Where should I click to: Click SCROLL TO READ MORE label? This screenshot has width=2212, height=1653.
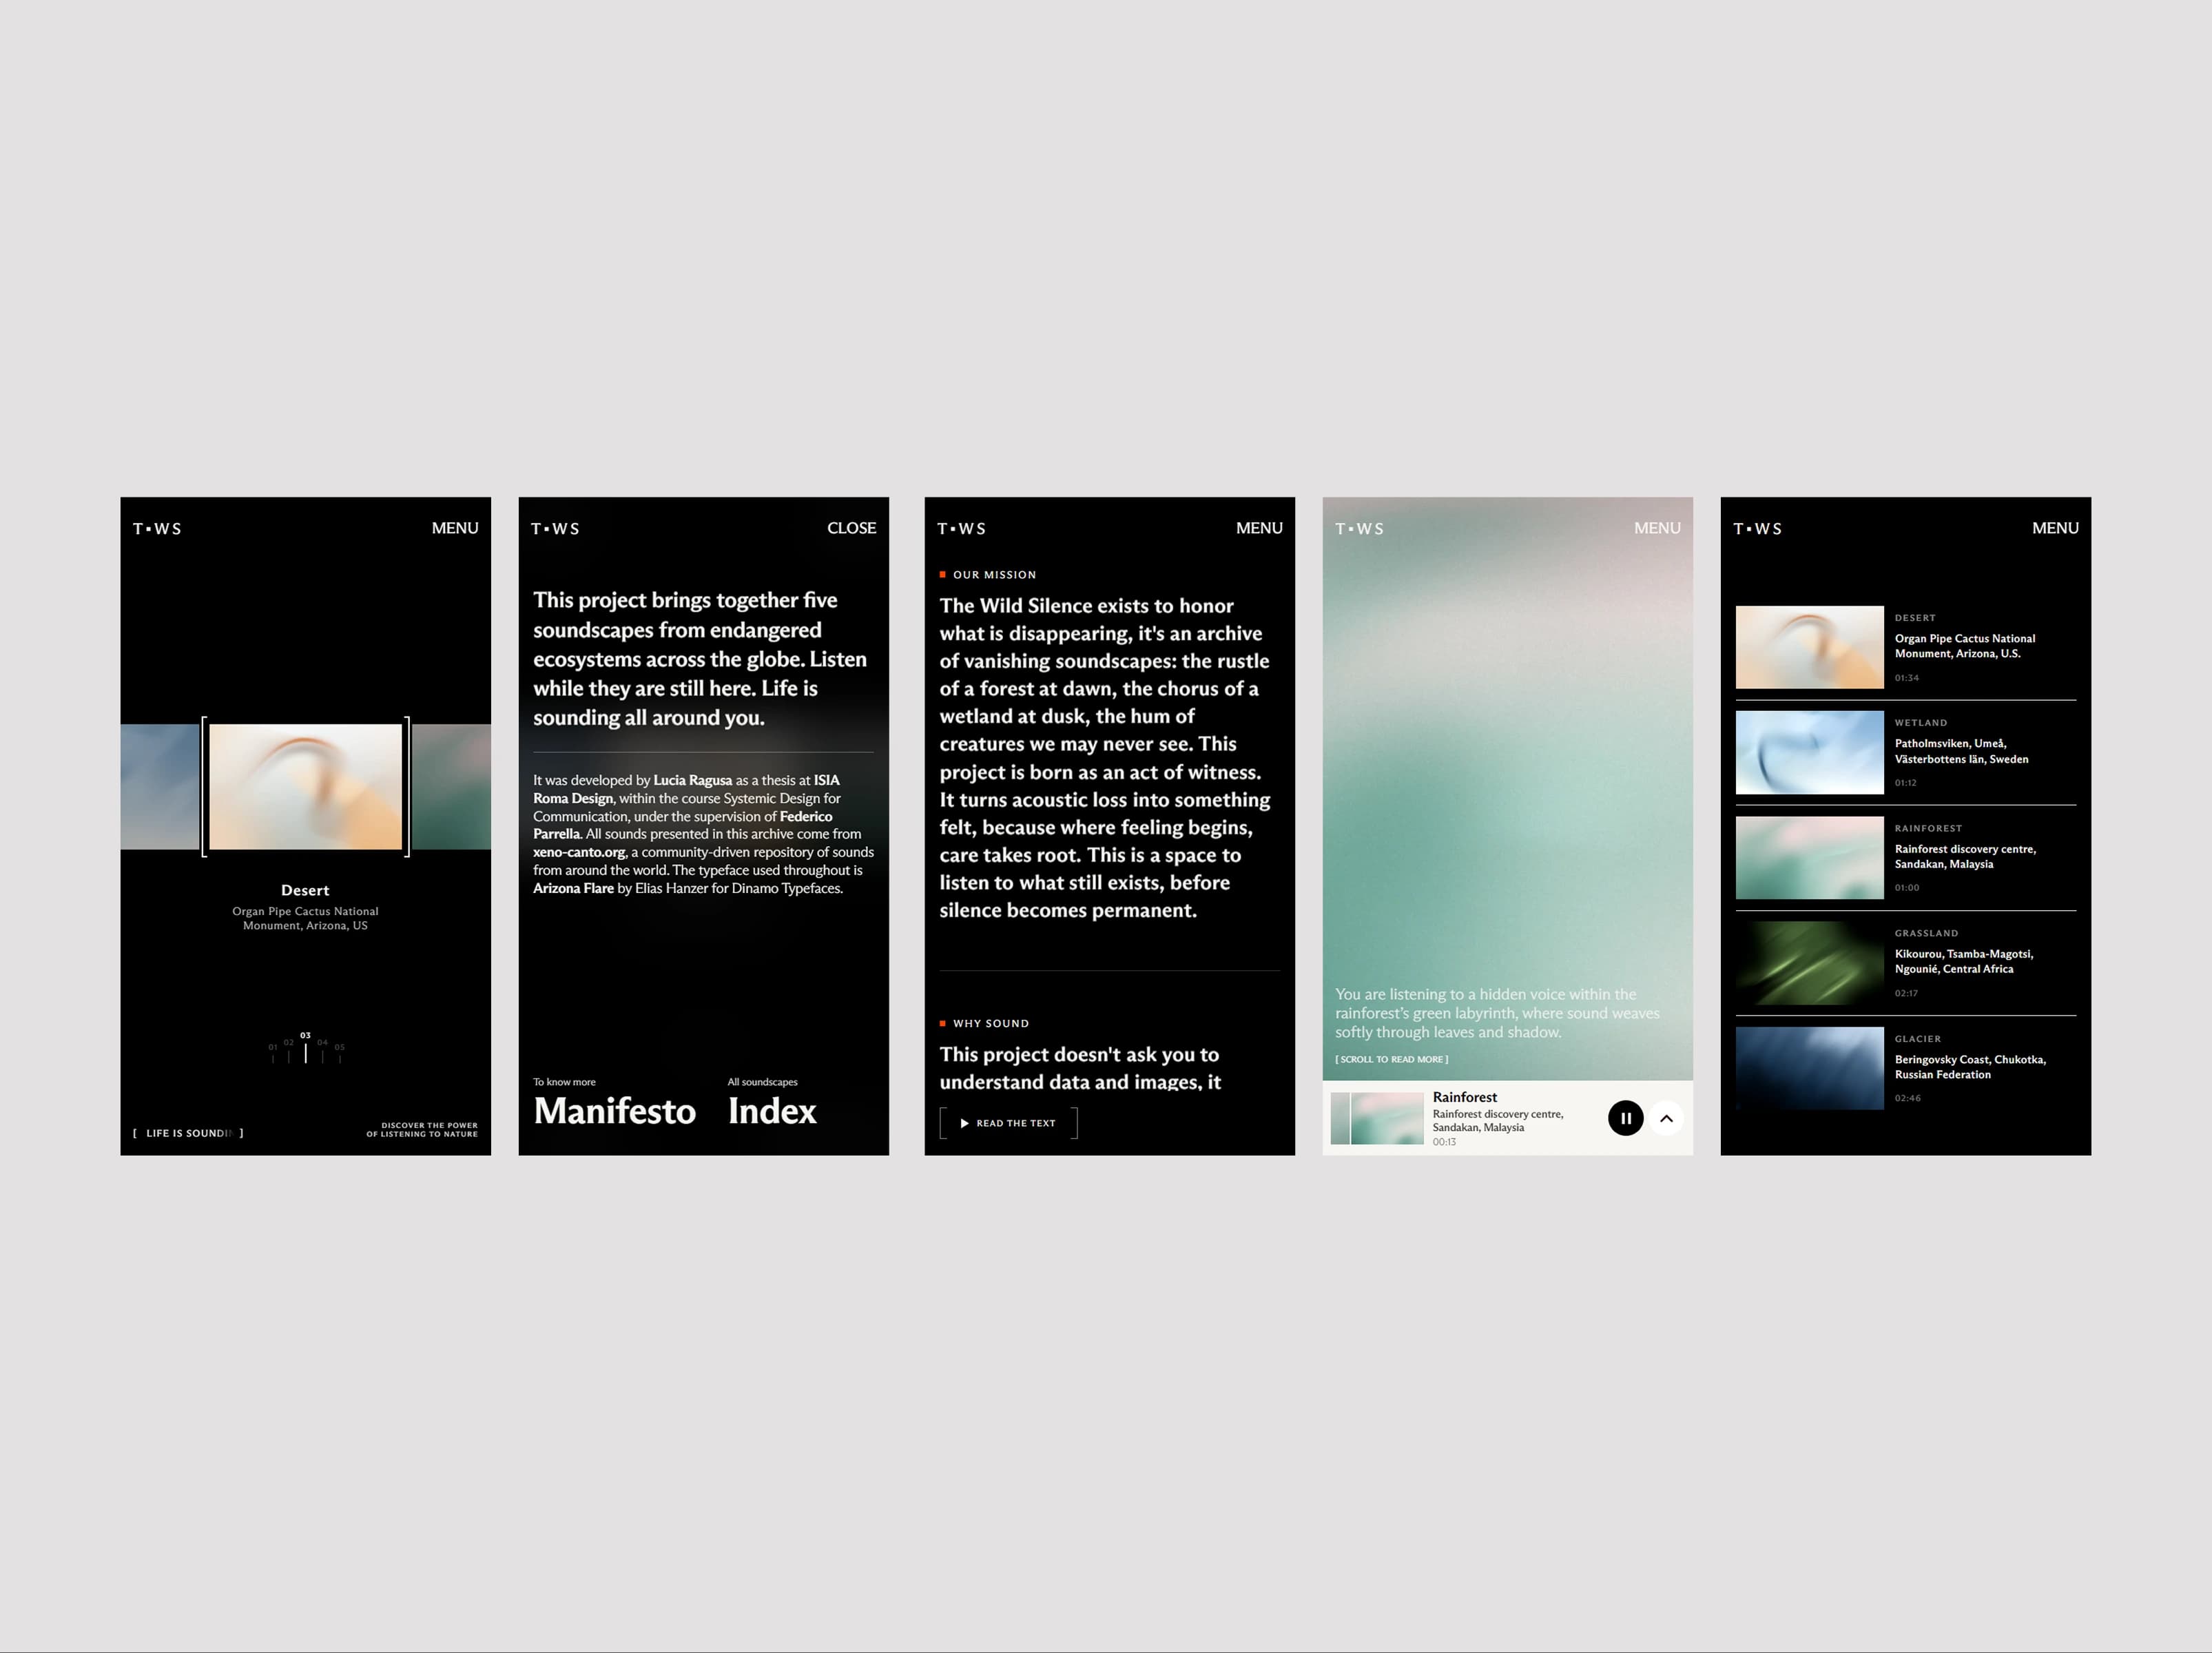(x=1391, y=1059)
